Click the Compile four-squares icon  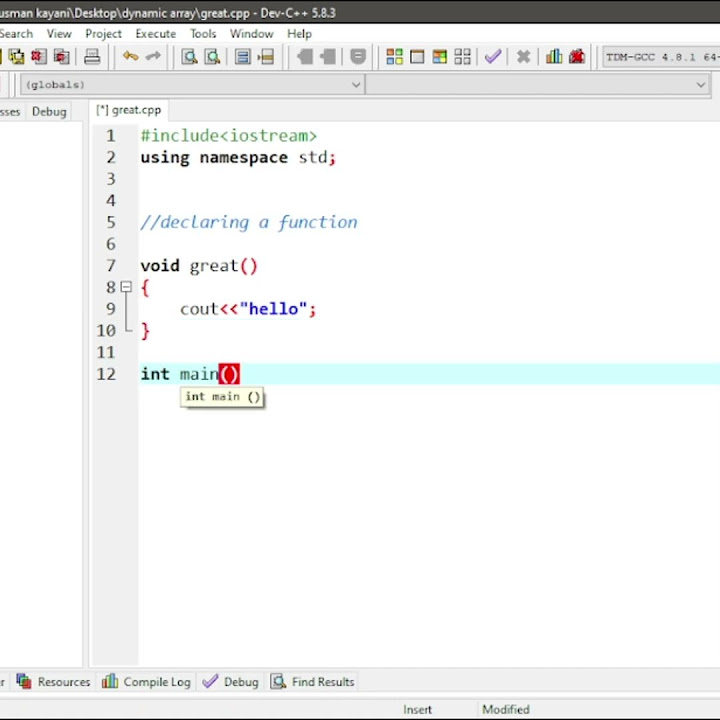(x=394, y=57)
